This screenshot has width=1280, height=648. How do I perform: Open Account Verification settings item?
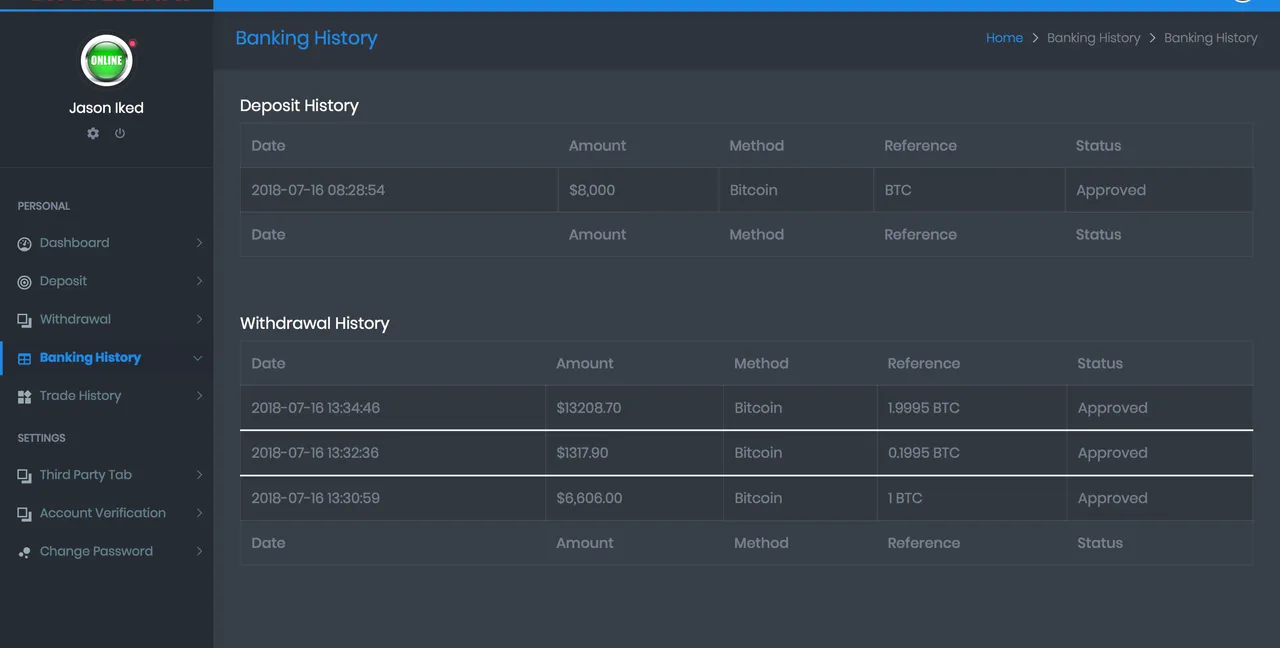pos(107,513)
